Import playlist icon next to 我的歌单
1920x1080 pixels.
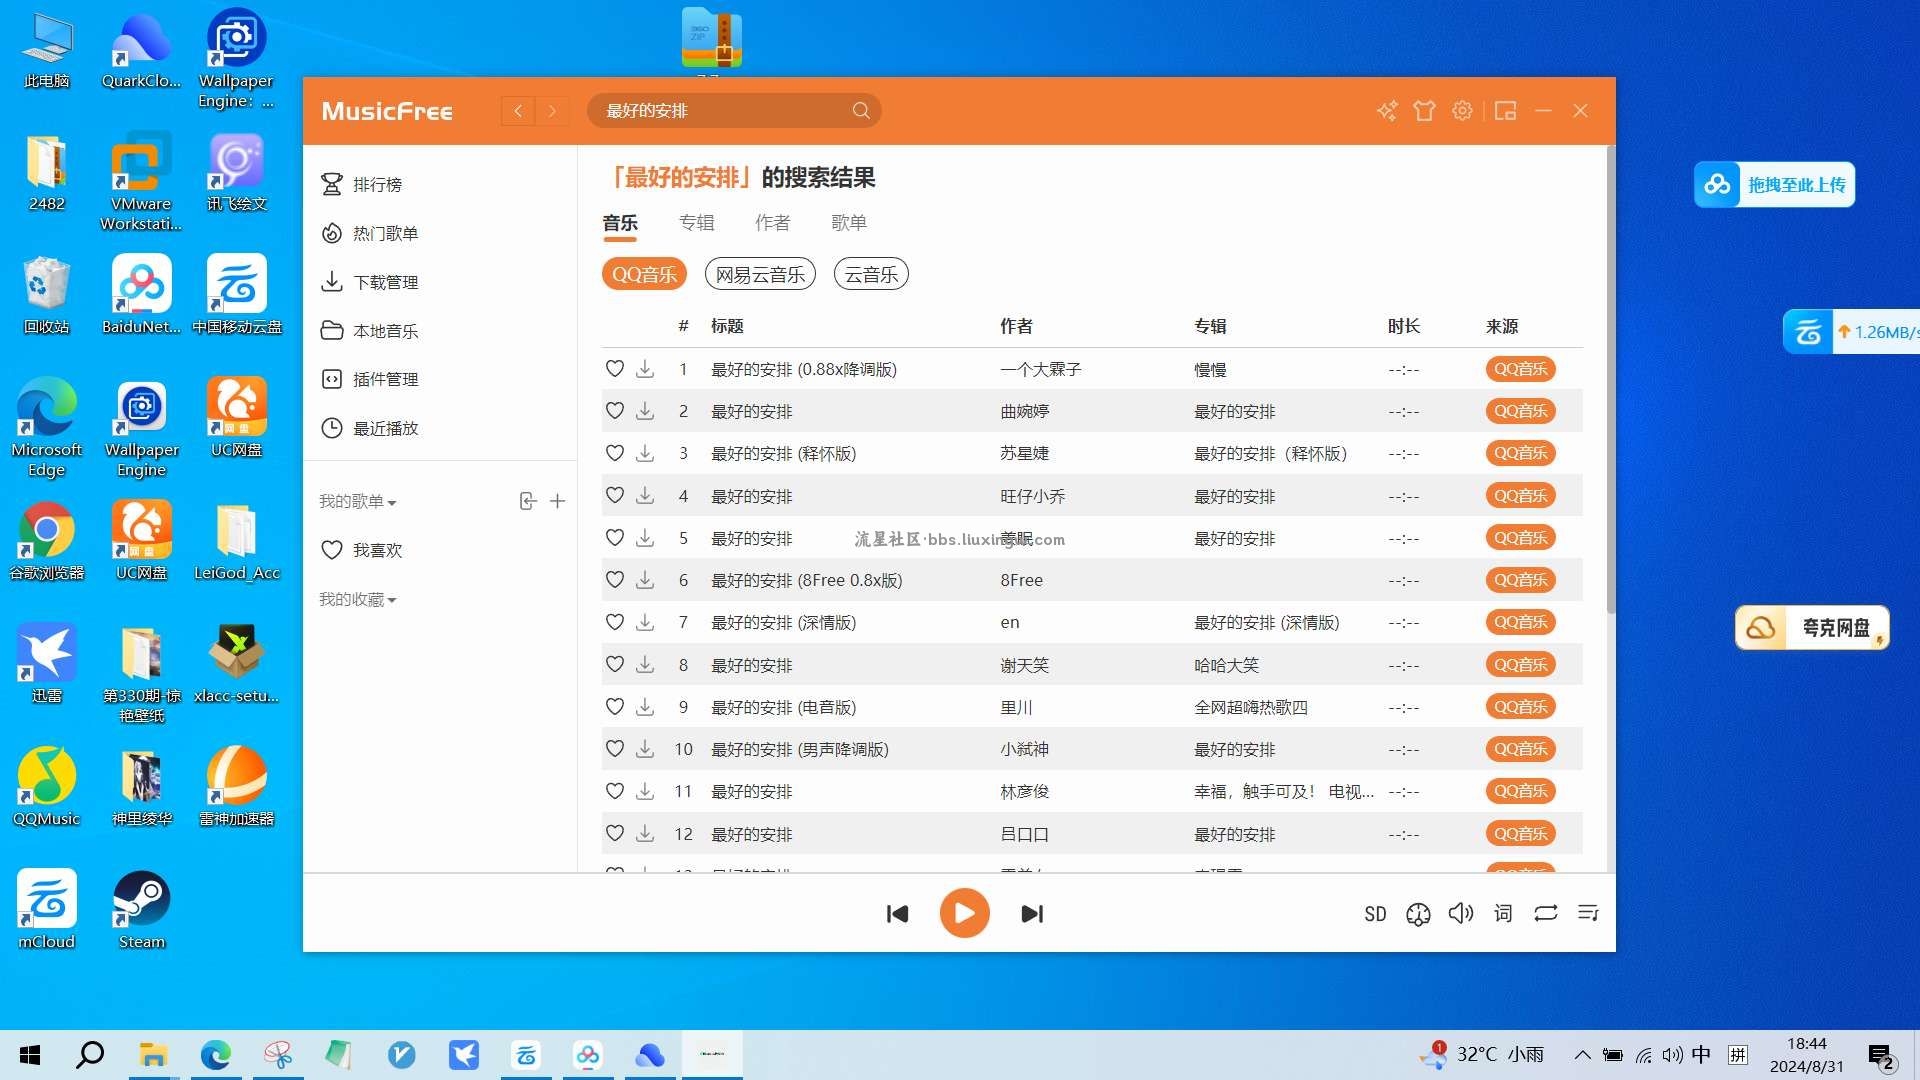click(x=528, y=501)
